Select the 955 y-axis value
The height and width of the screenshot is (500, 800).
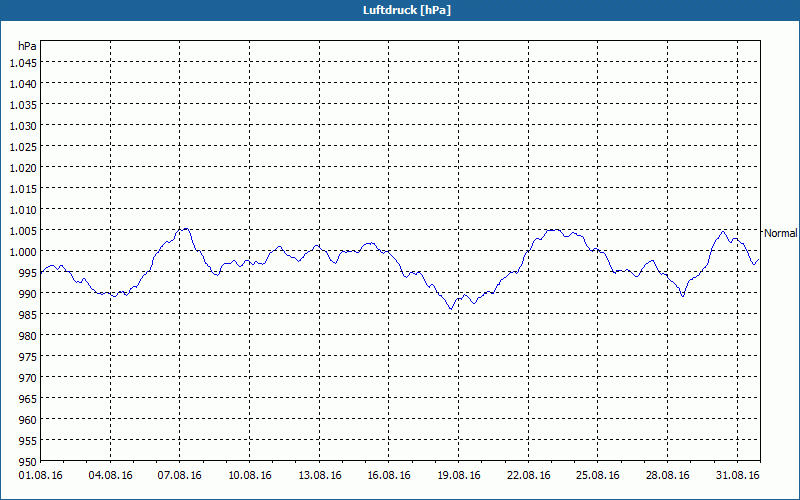point(29,441)
